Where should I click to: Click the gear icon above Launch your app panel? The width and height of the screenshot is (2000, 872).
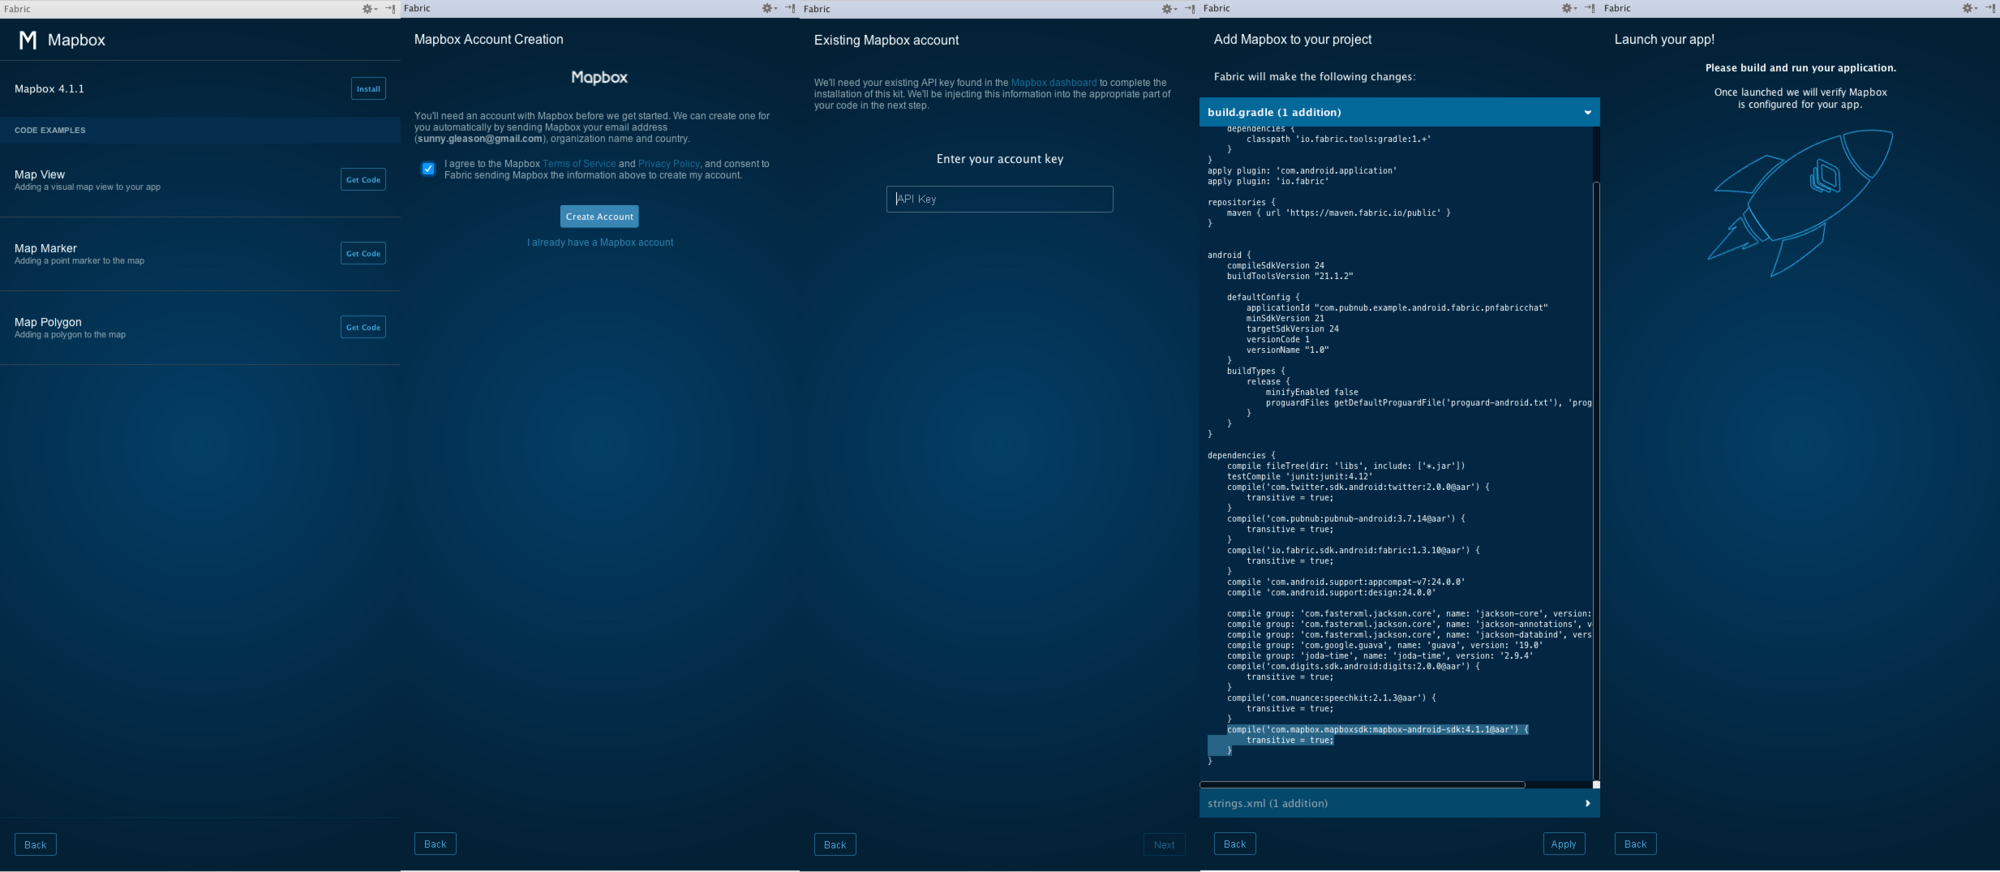point(1967,8)
